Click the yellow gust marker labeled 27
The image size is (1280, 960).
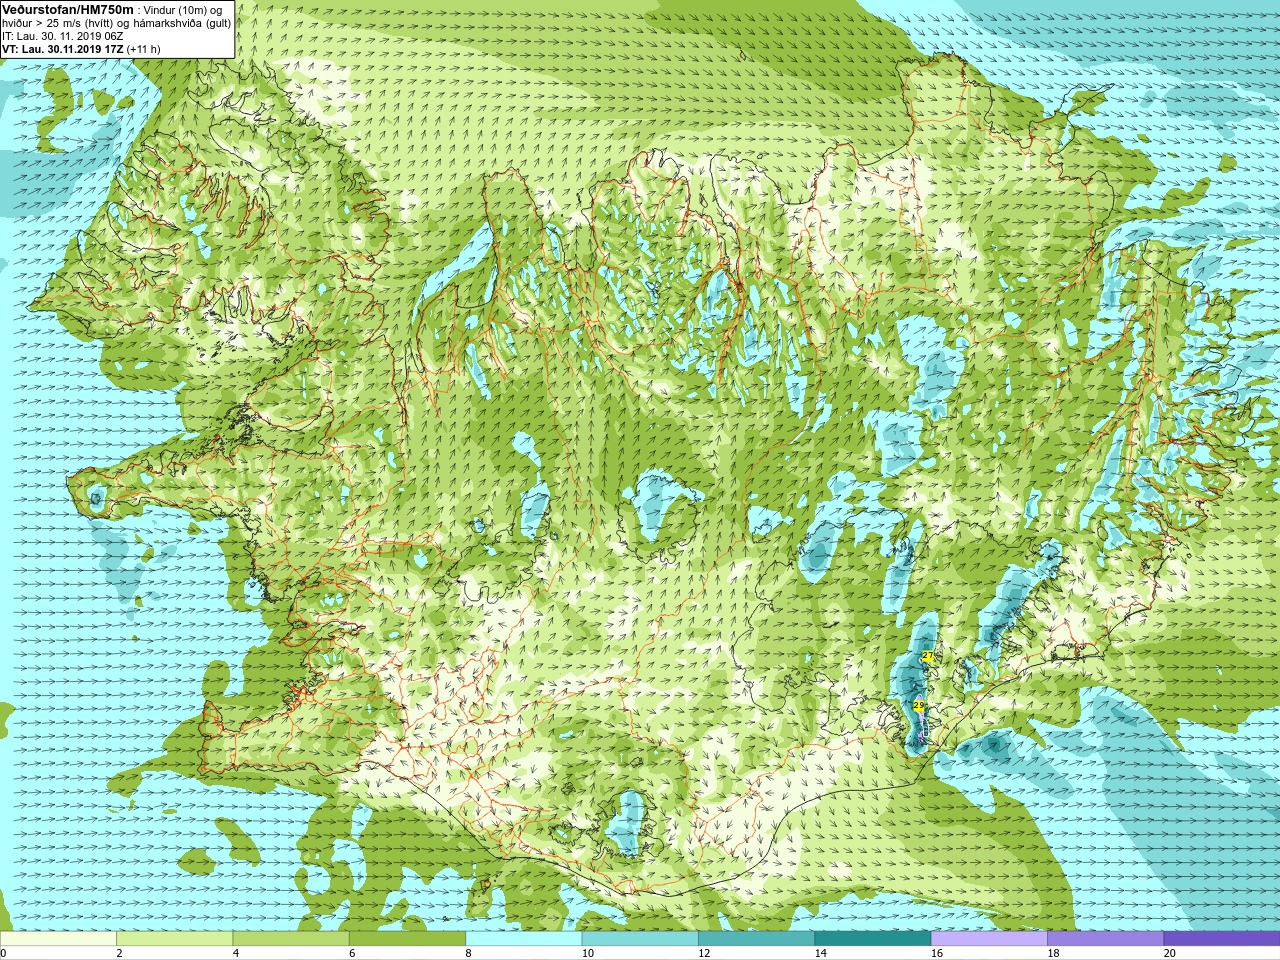pyautogui.click(x=928, y=656)
